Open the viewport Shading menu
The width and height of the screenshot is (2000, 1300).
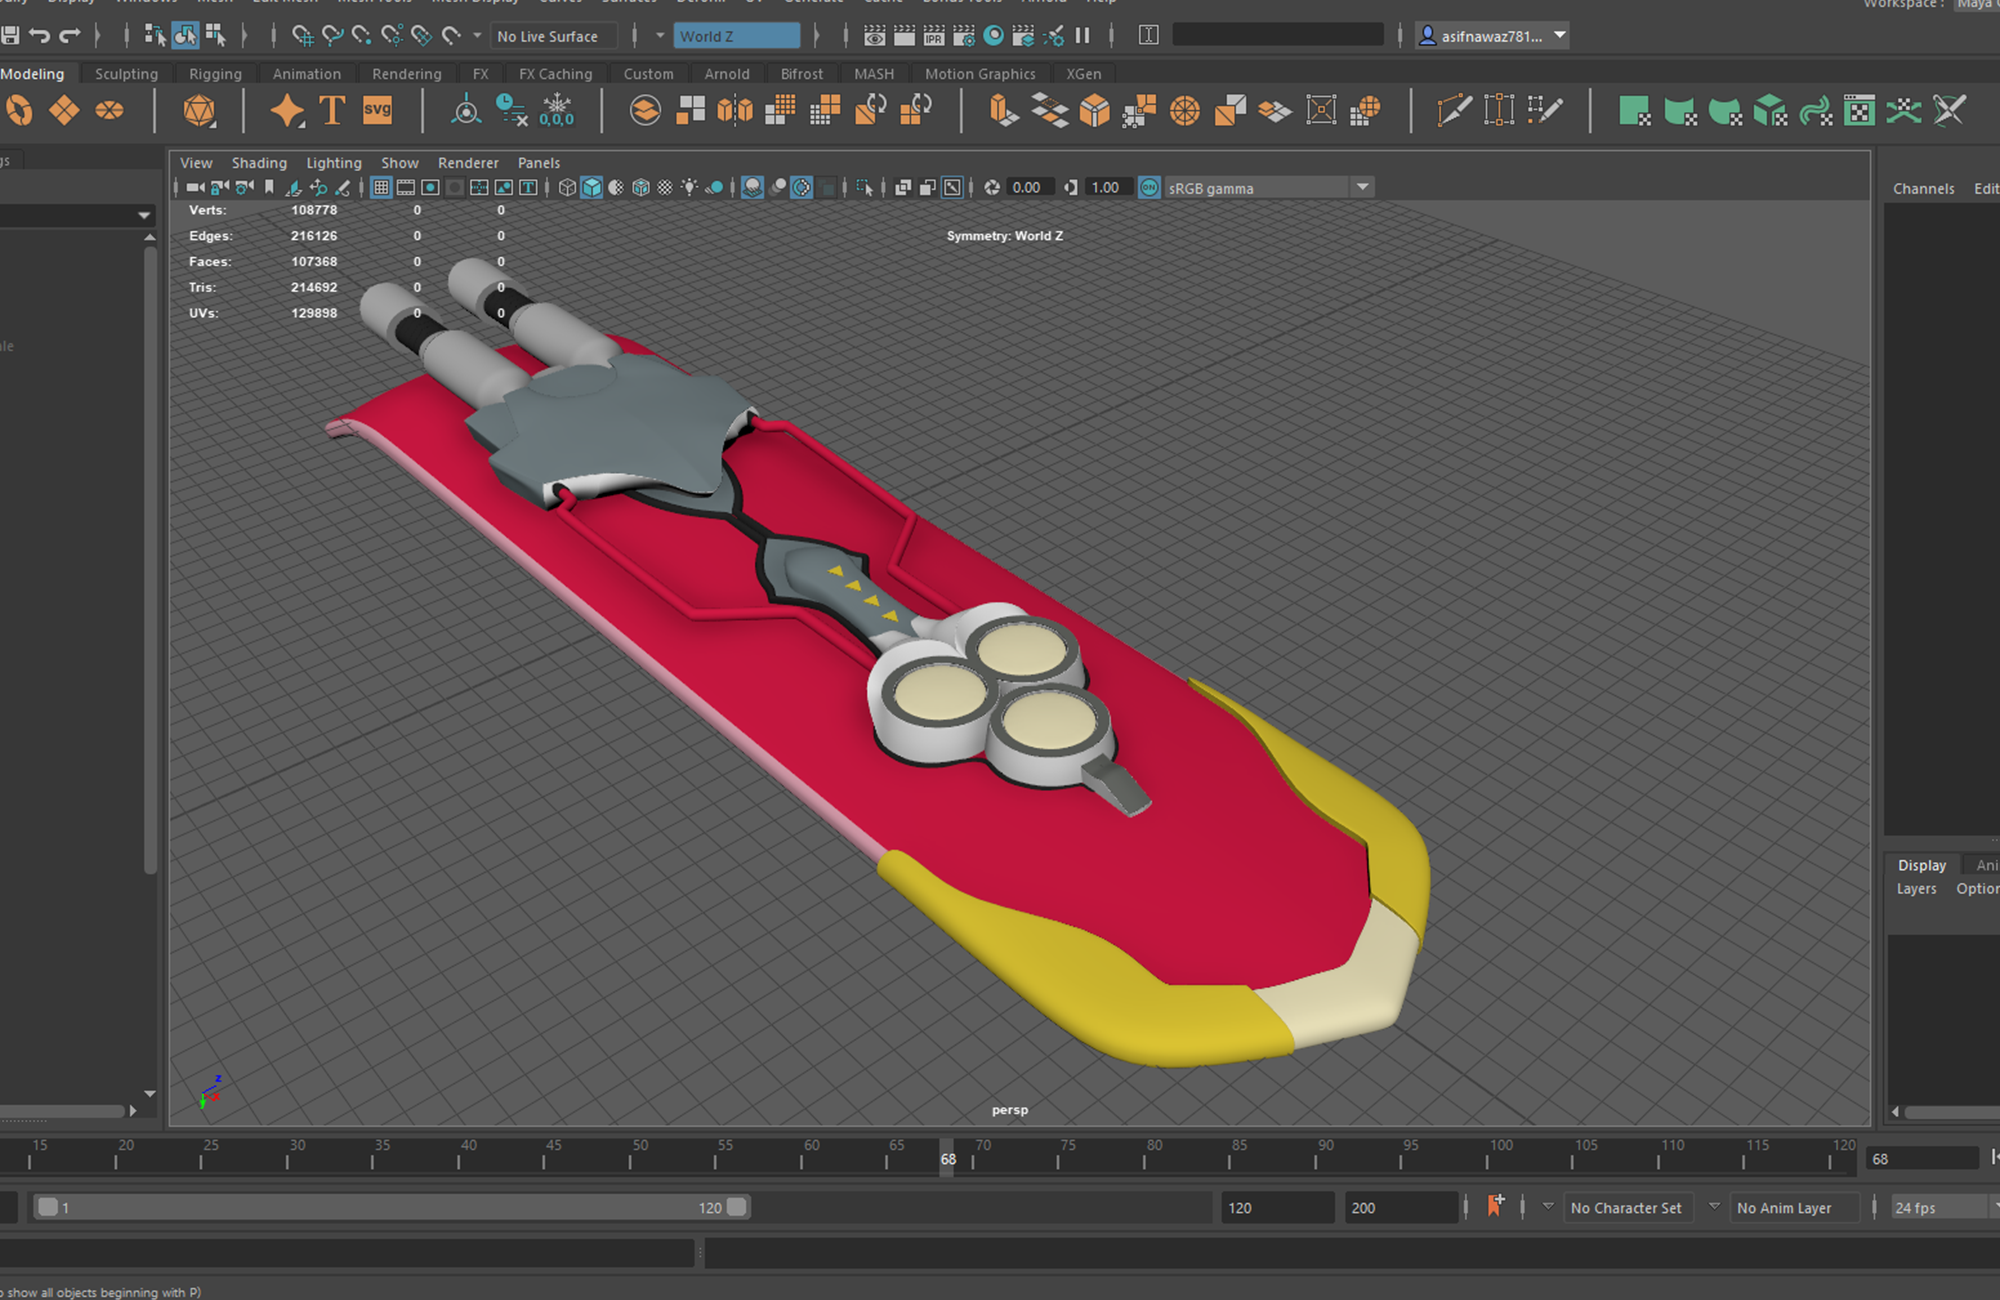click(x=259, y=163)
